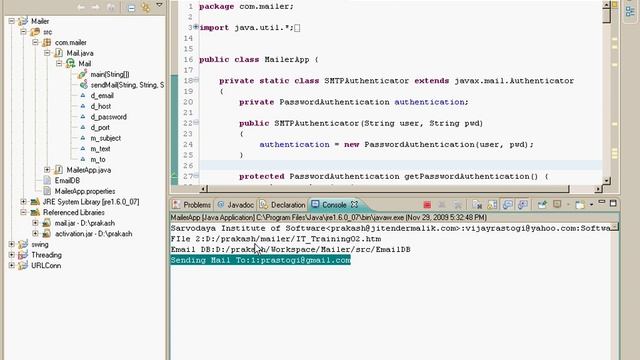The width and height of the screenshot is (640, 360).
Task: Click the editor horizontal scrollbar thumb
Action: tap(388, 189)
